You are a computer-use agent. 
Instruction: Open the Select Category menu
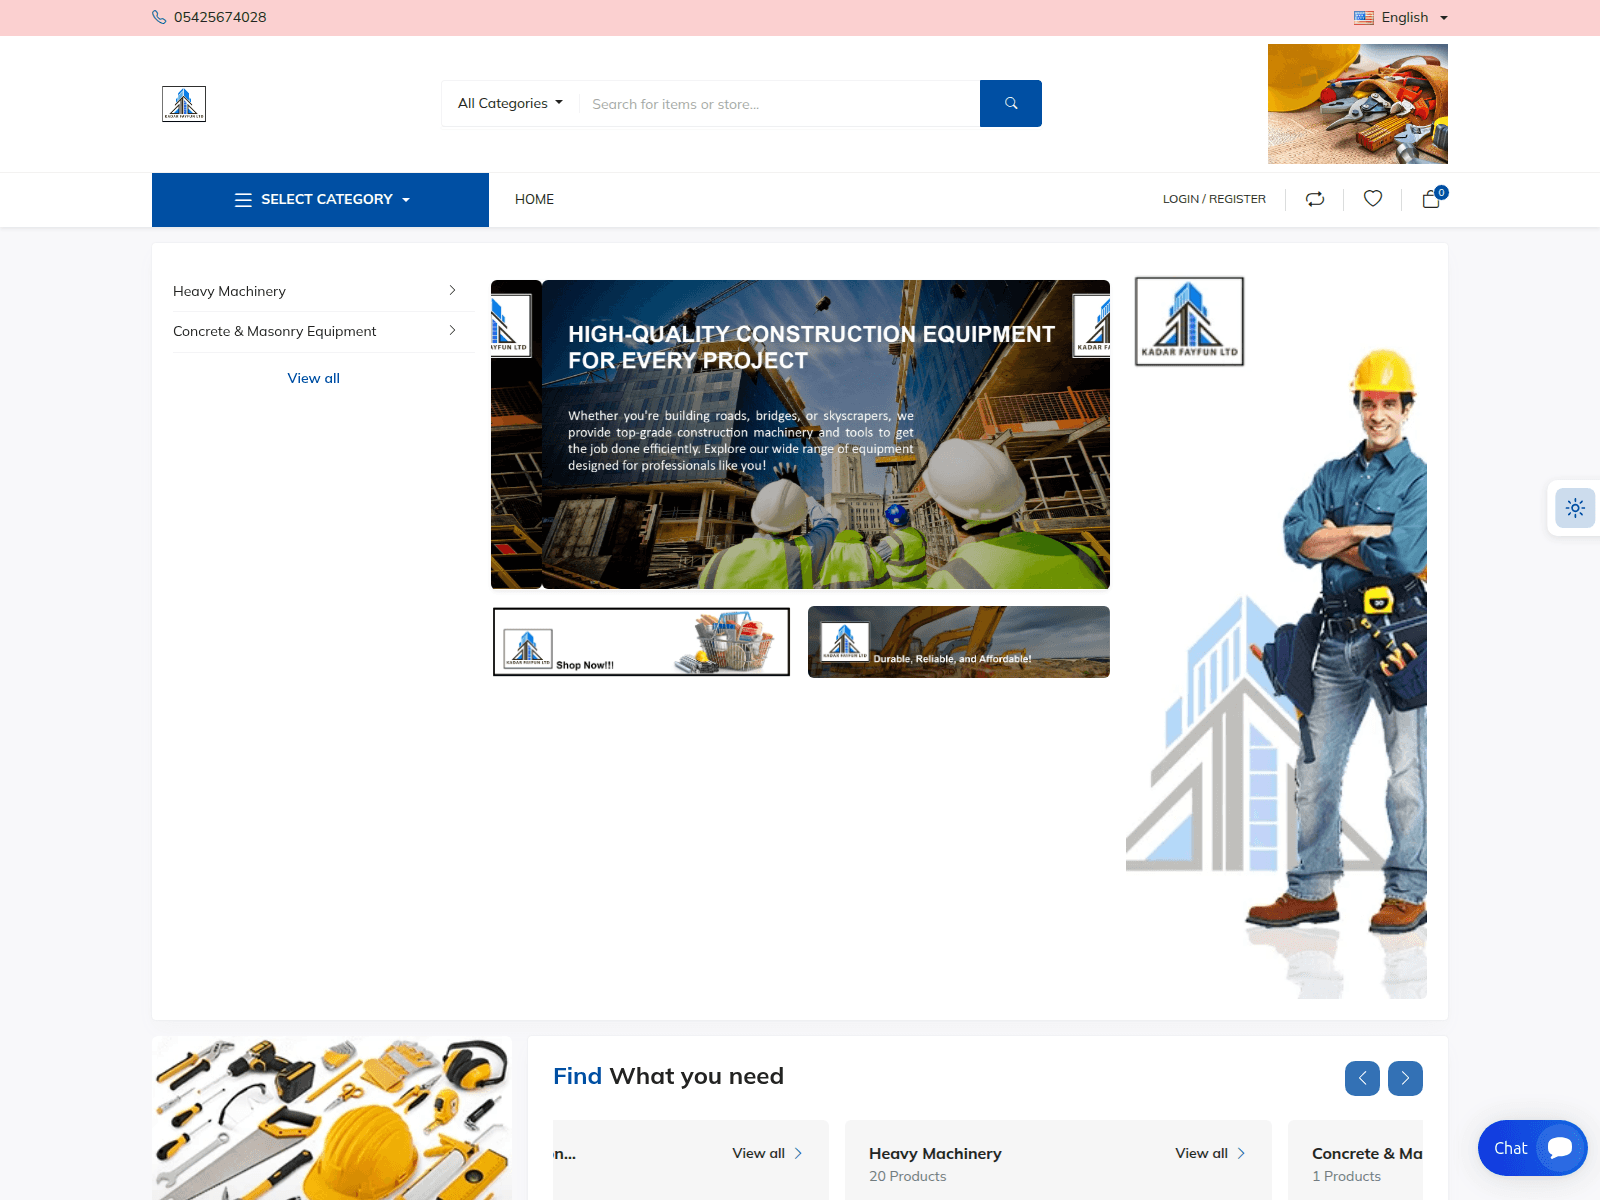(x=320, y=199)
